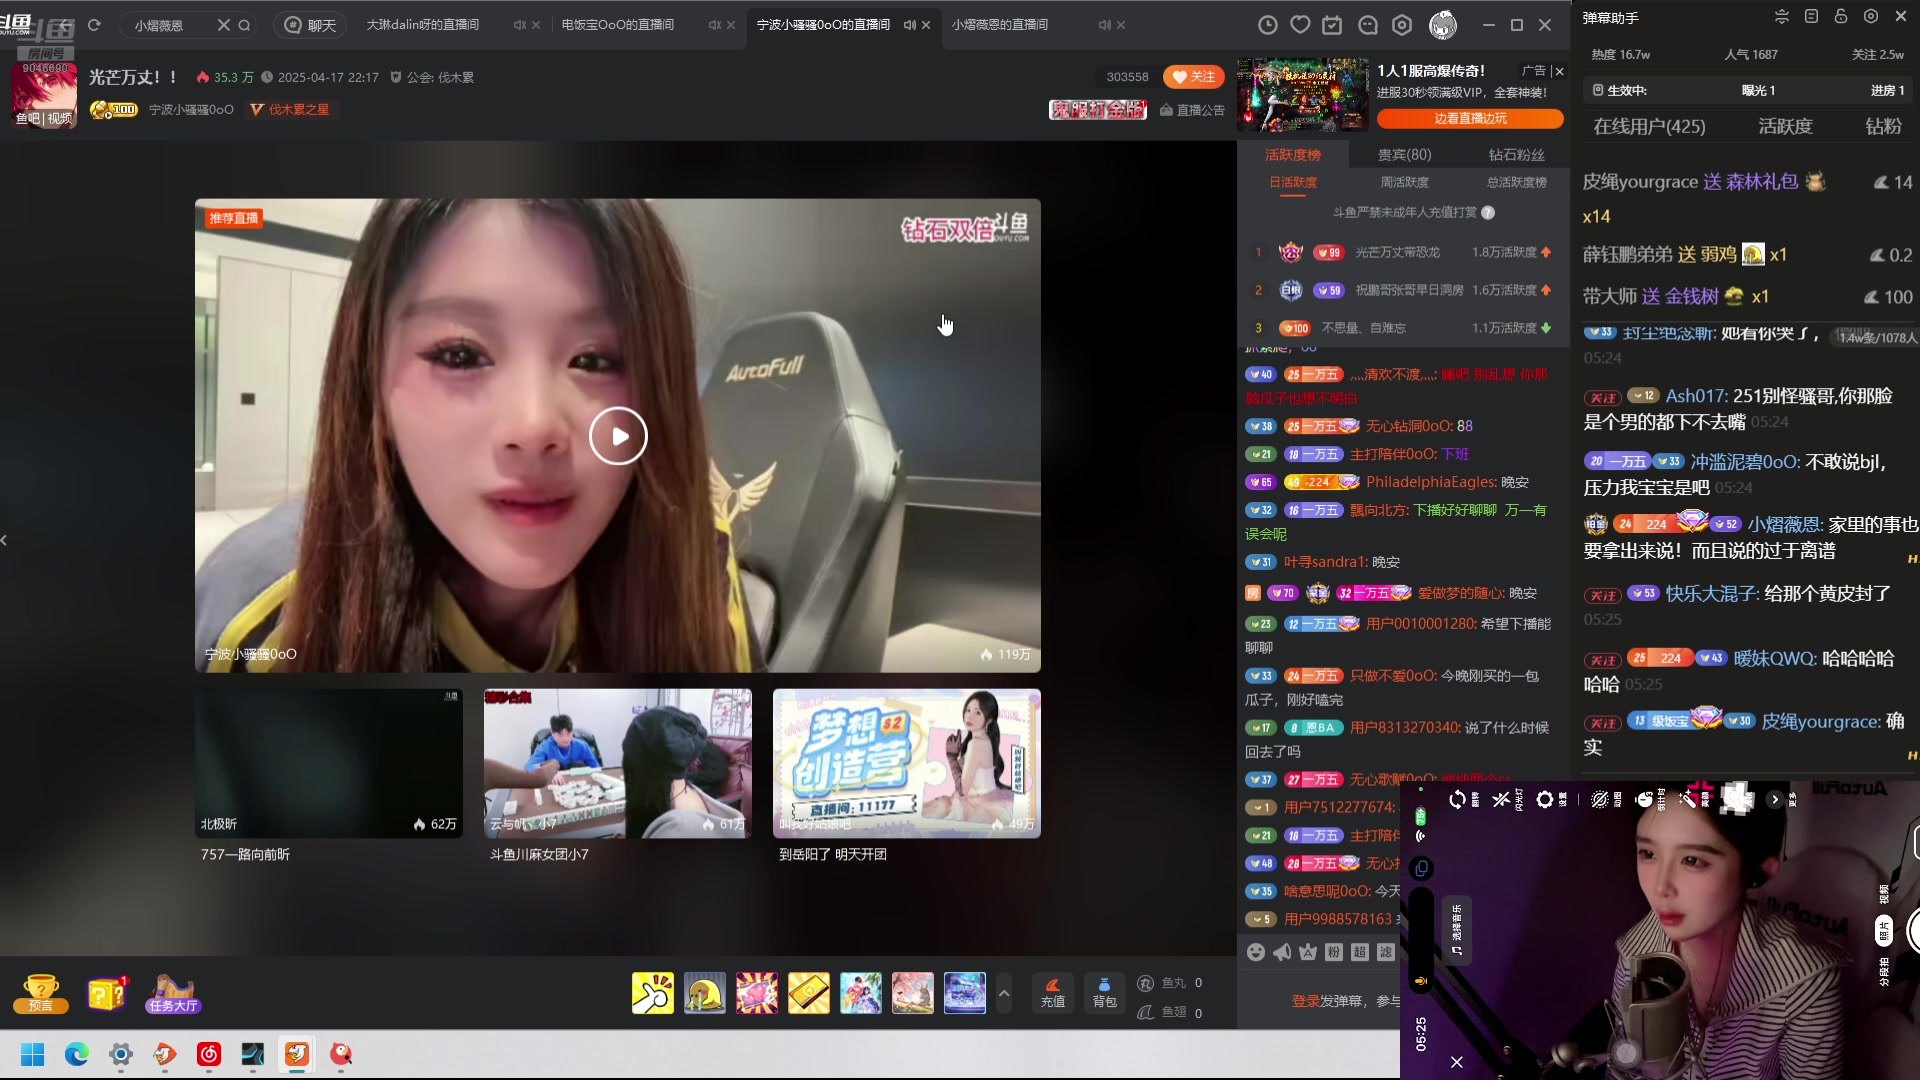Select the first yellow gift icon in the gift bar
Screen dimensions: 1920x1080
click(652, 993)
